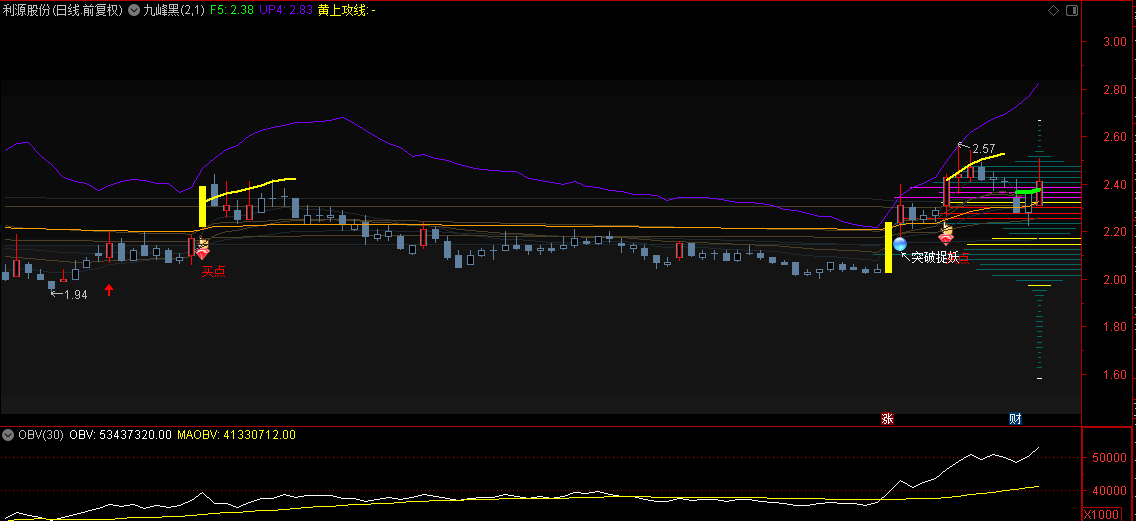Image resolution: width=1136 pixels, height=521 pixels.
Task: Click the MAOBV value label
Action: 236,435
